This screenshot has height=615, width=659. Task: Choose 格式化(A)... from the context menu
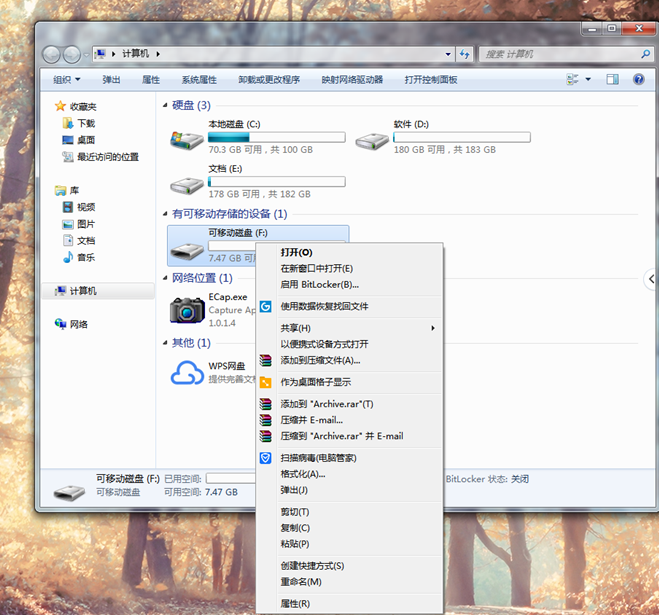[x=302, y=474]
